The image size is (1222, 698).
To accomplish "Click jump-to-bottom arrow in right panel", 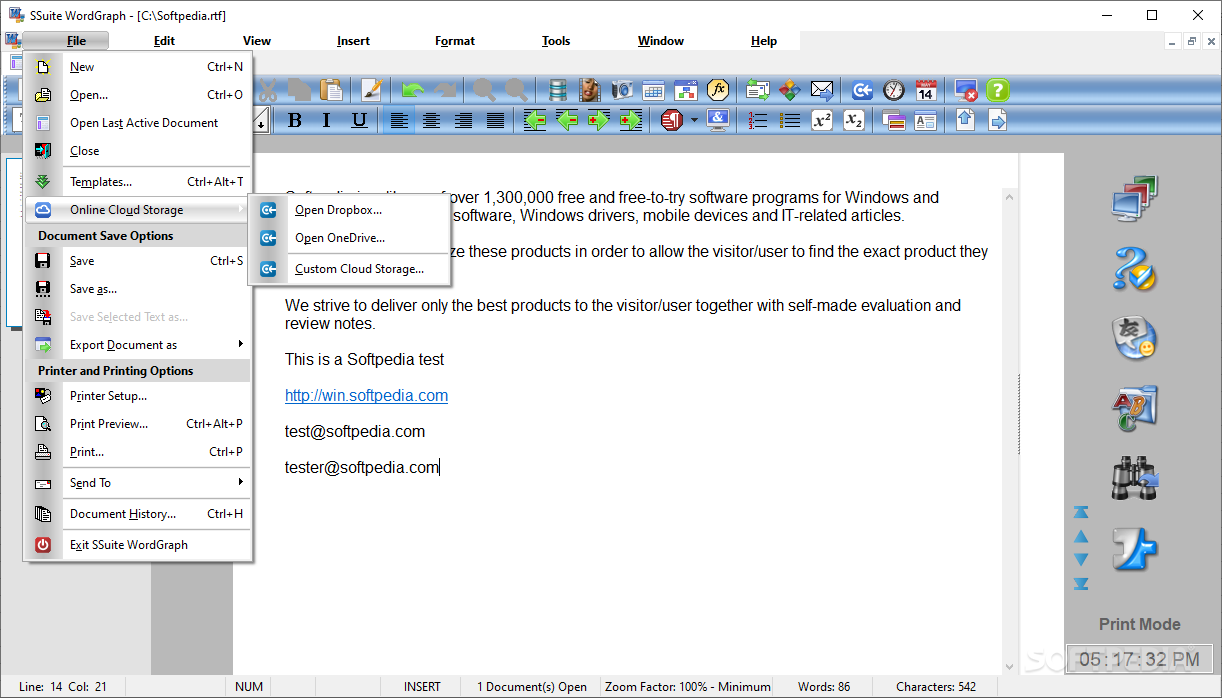I will (1081, 583).
